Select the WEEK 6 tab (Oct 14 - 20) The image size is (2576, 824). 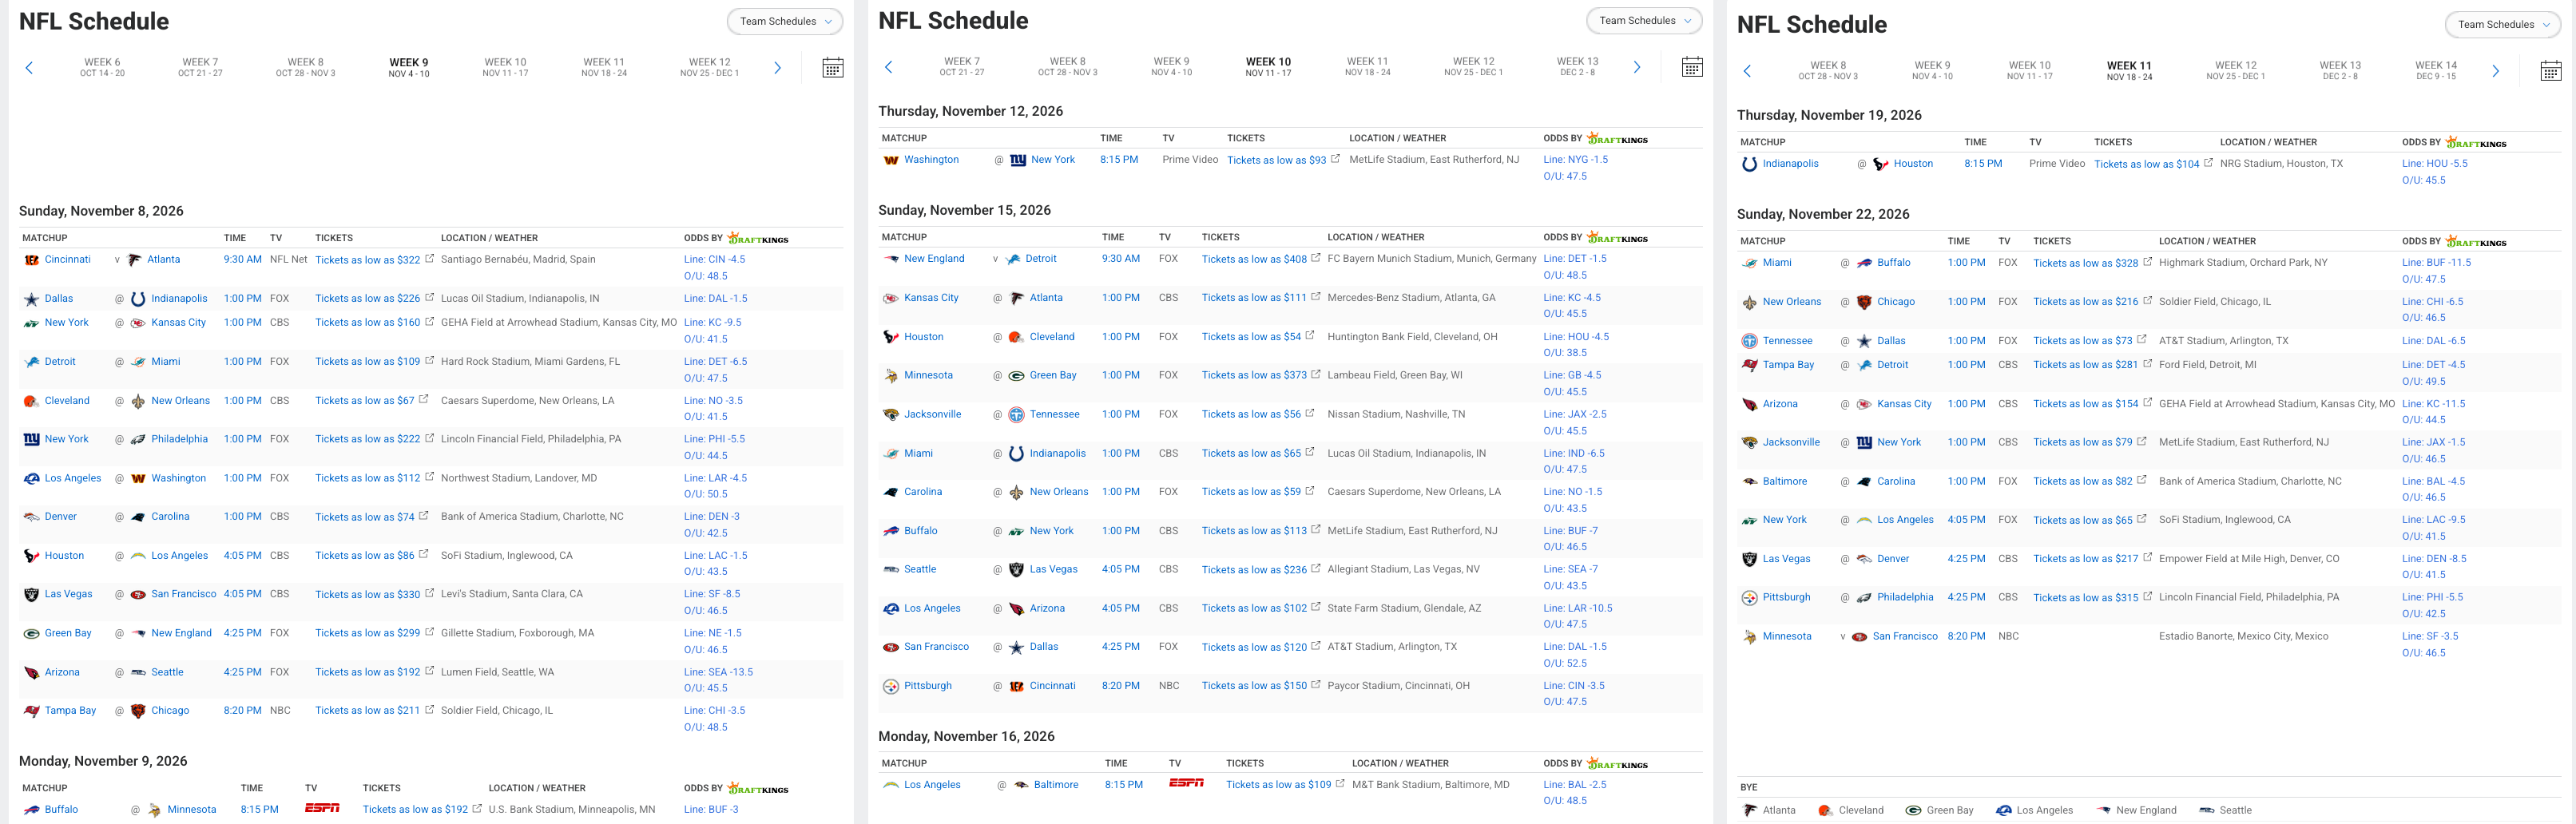(x=102, y=67)
